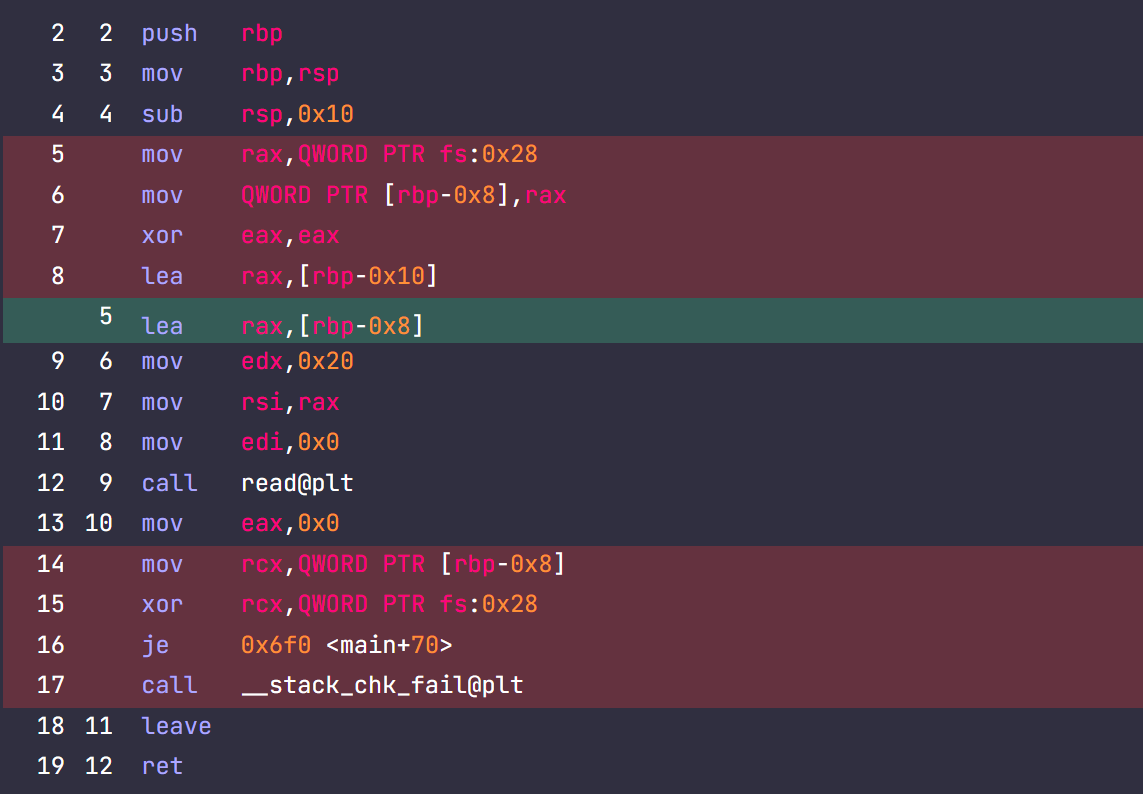Click old line number 19 in gutter

50,766
